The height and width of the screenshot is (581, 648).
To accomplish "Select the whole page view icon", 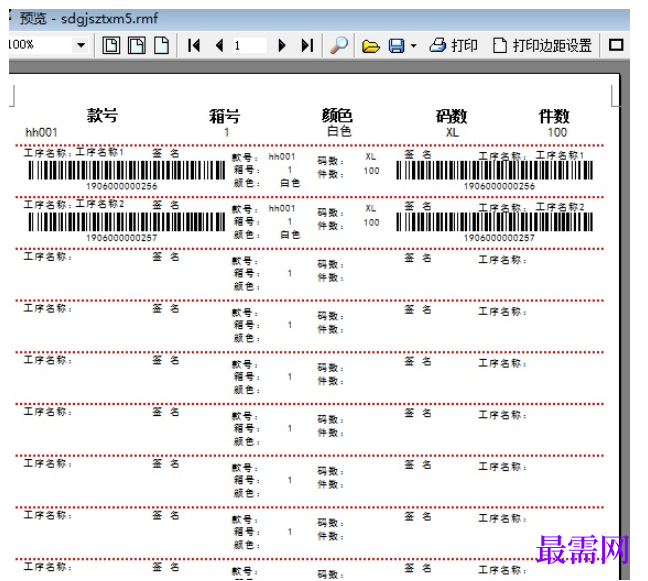I will (111, 45).
